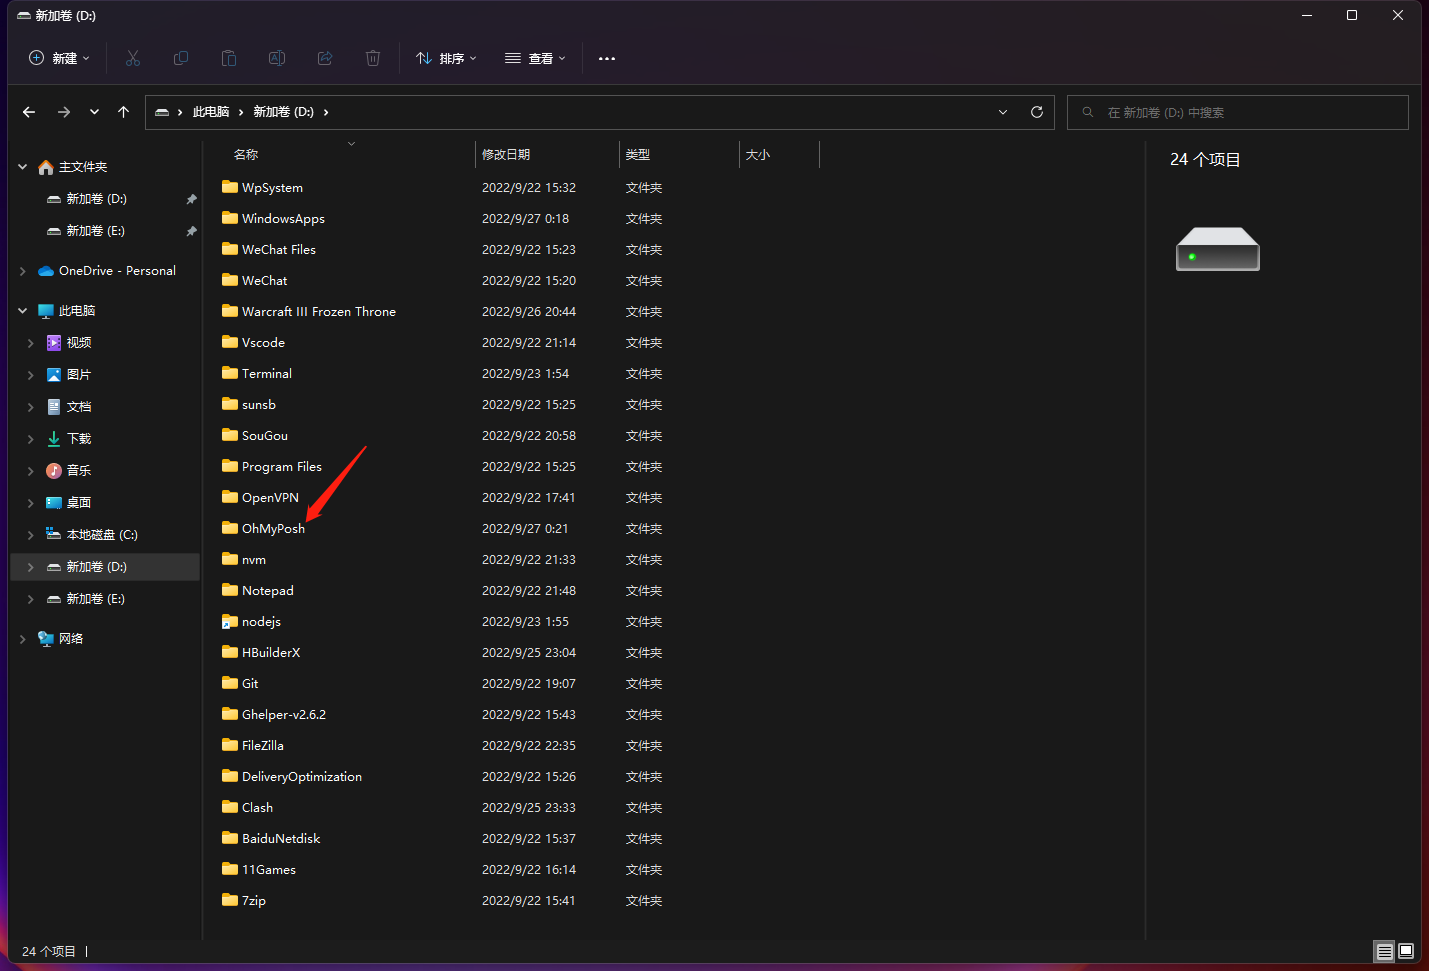Viewport: 1429px width, 971px height.
Task: Select the OhMyPosh folder
Action: tap(273, 528)
